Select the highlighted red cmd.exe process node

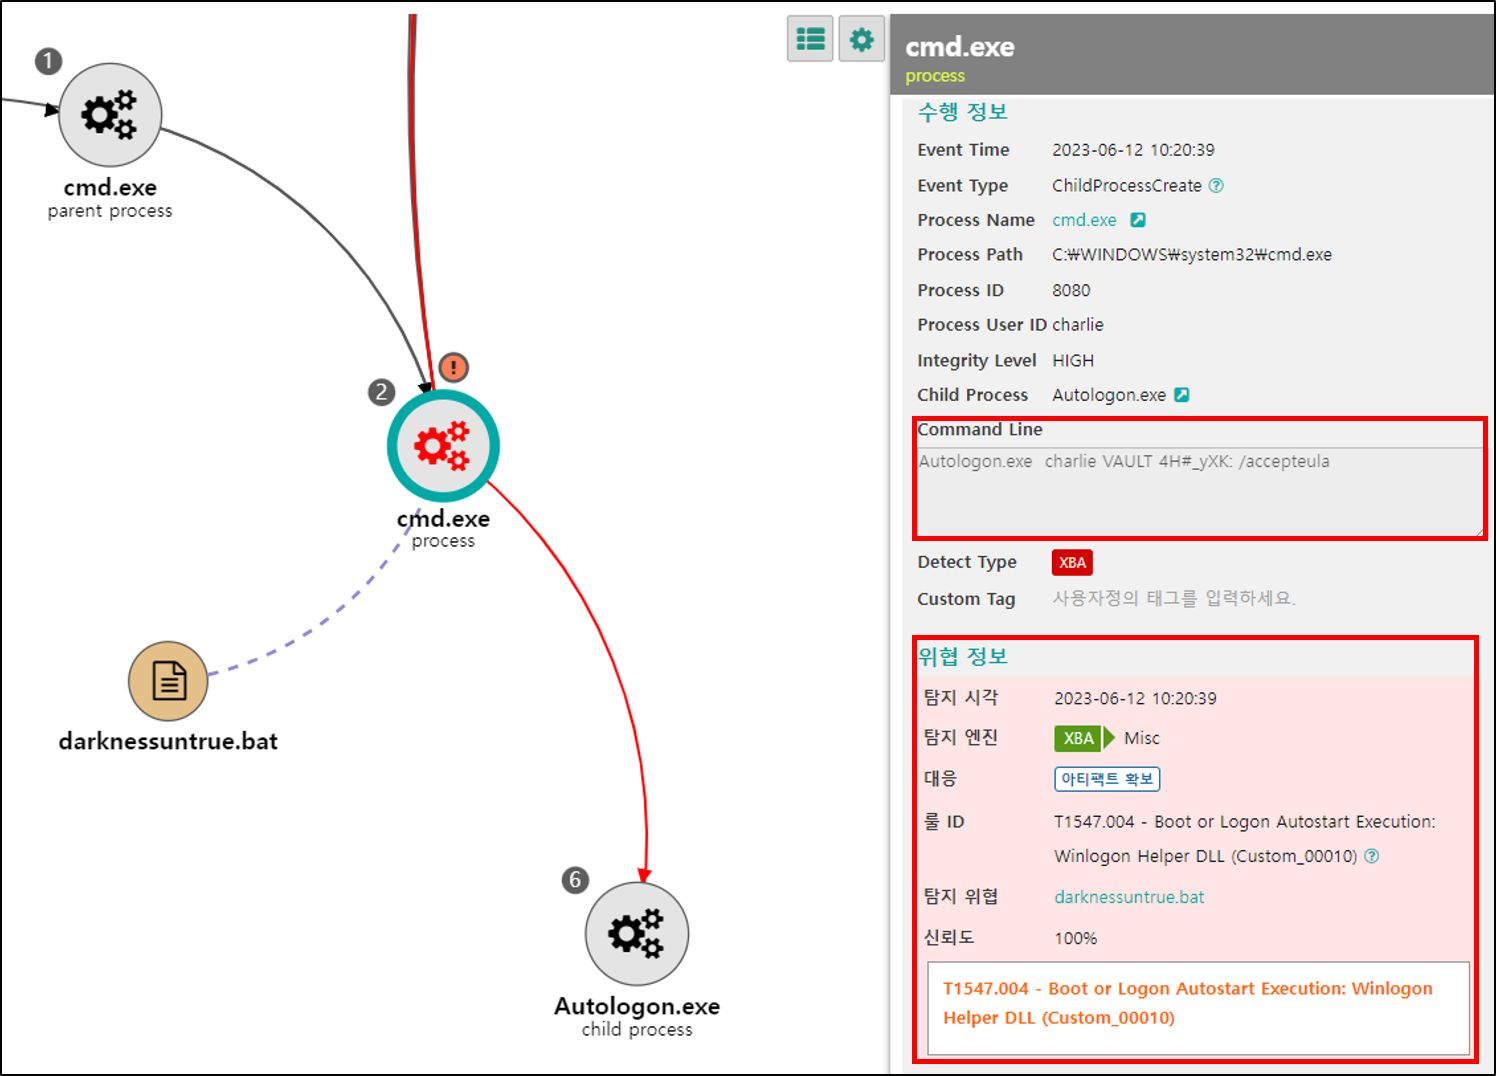pyautogui.click(x=443, y=446)
